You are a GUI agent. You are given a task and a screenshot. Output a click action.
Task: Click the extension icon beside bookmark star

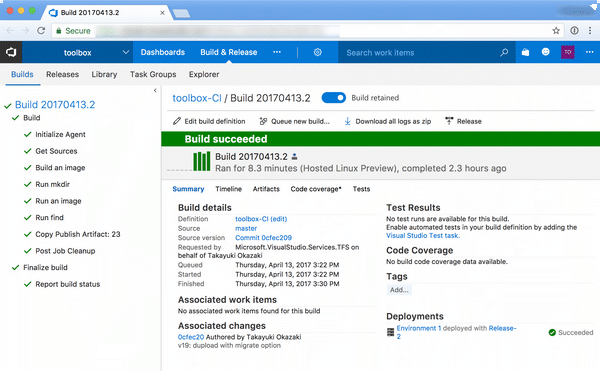coord(574,31)
